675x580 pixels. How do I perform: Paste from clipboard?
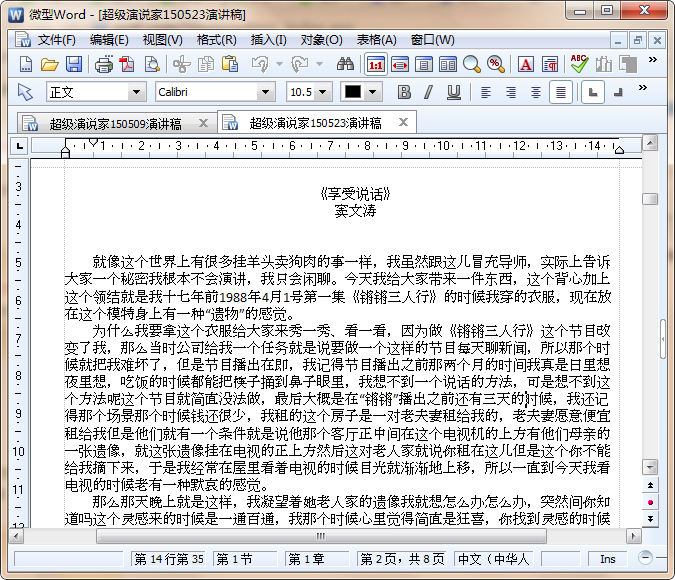(230, 65)
